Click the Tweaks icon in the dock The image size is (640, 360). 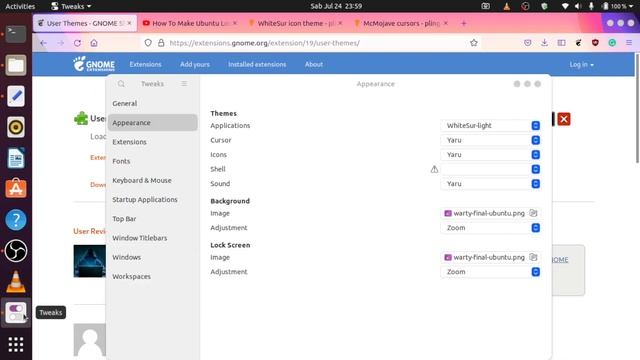point(16,313)
